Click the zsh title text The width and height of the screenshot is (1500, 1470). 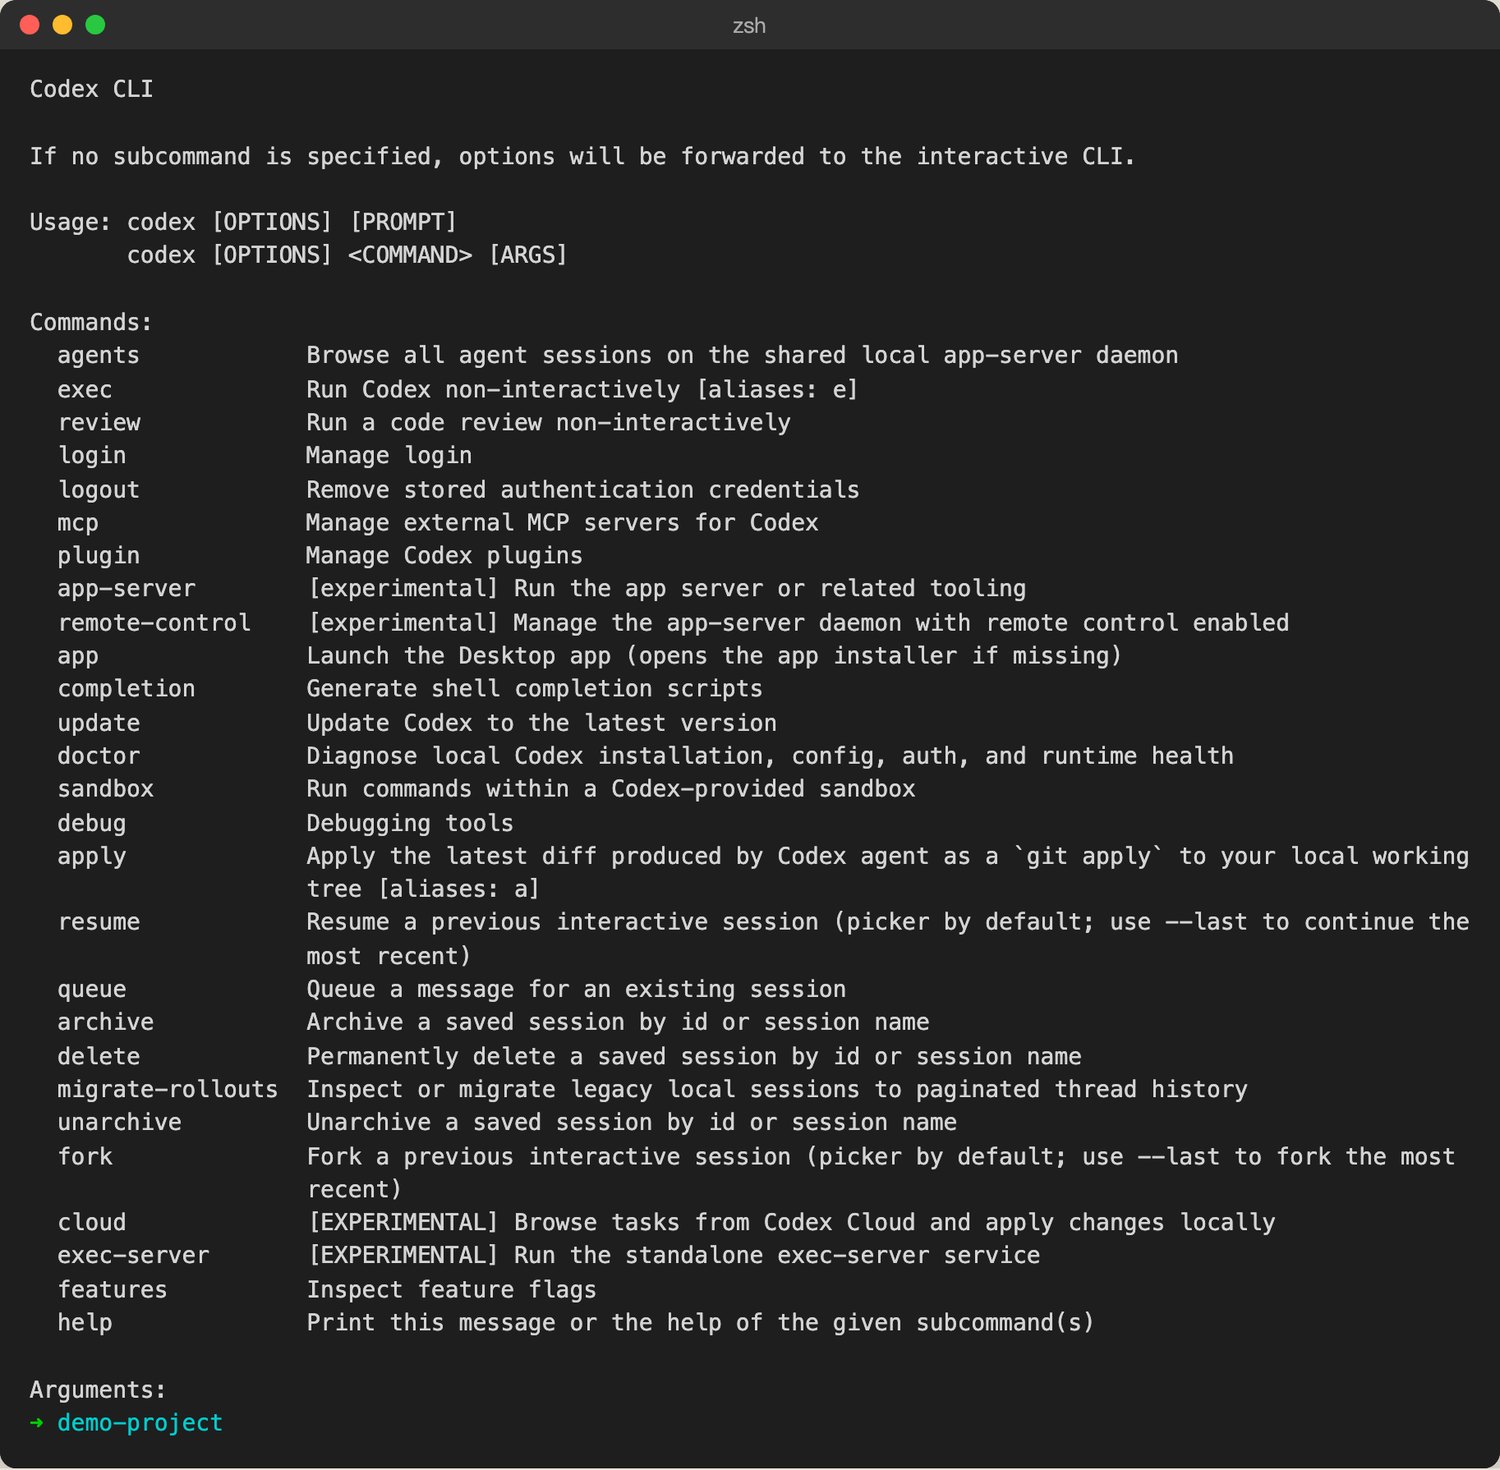[x=749, y=26]
